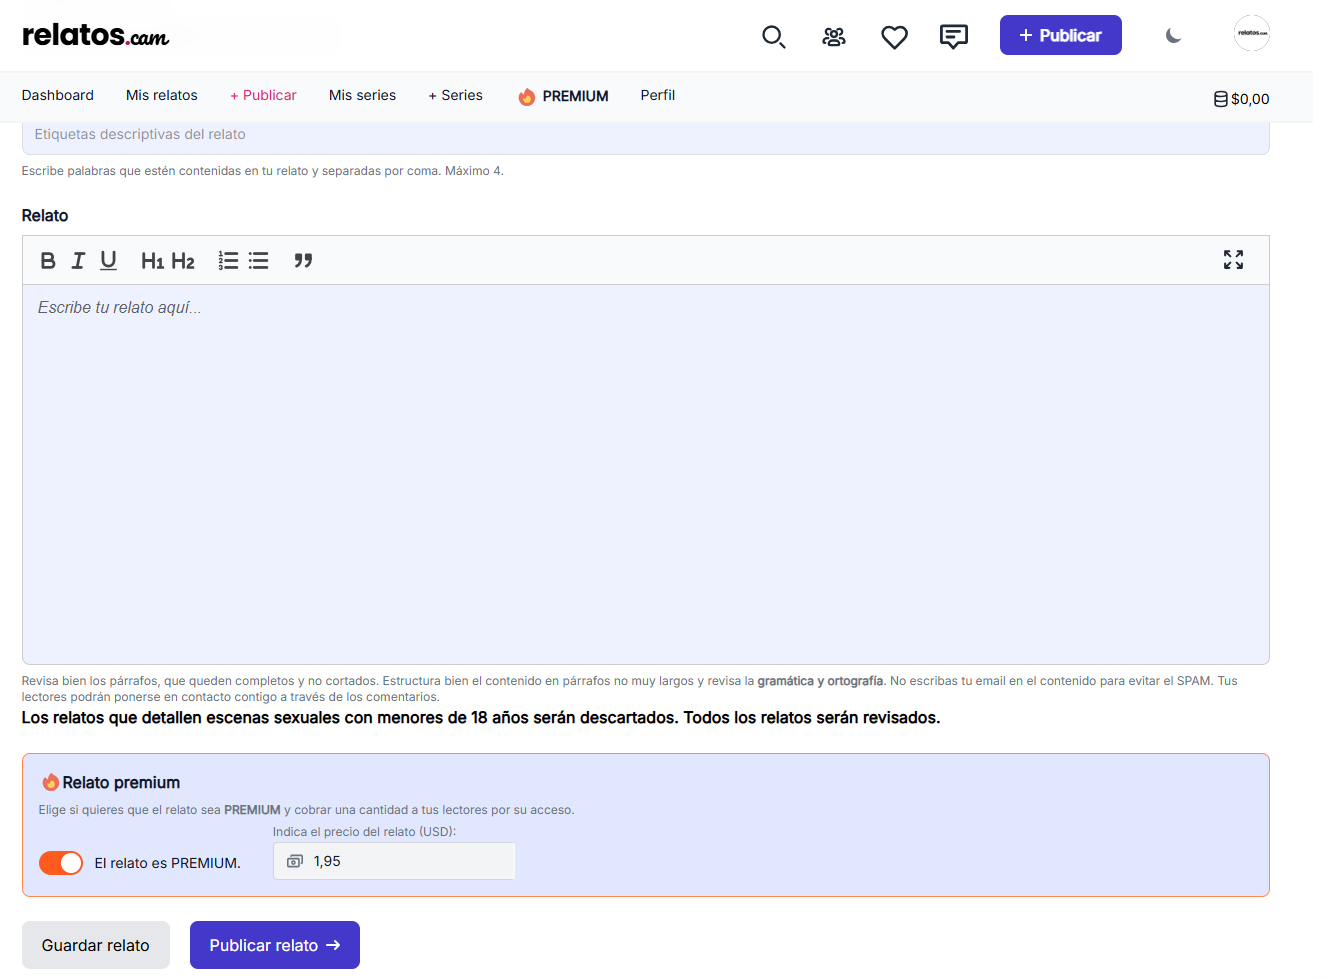The height and width of the screenshot is (979, 1342).
Task: Apply bold formatting in editor
Action: click(x=48, y=261)
